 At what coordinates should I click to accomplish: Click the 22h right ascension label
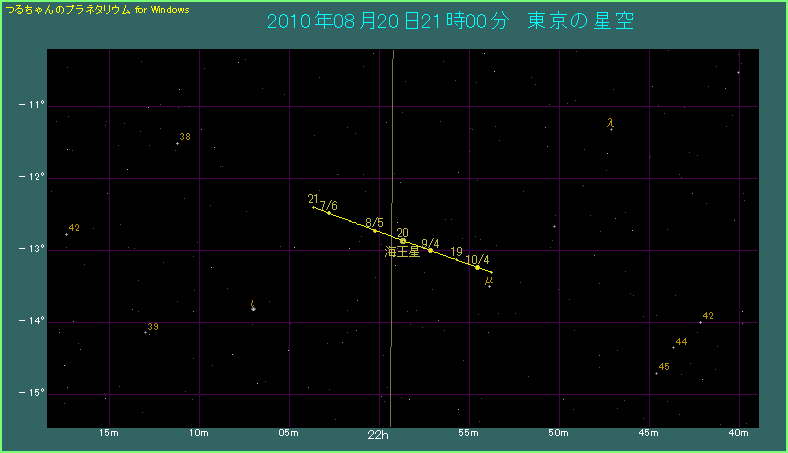[378, 436]
